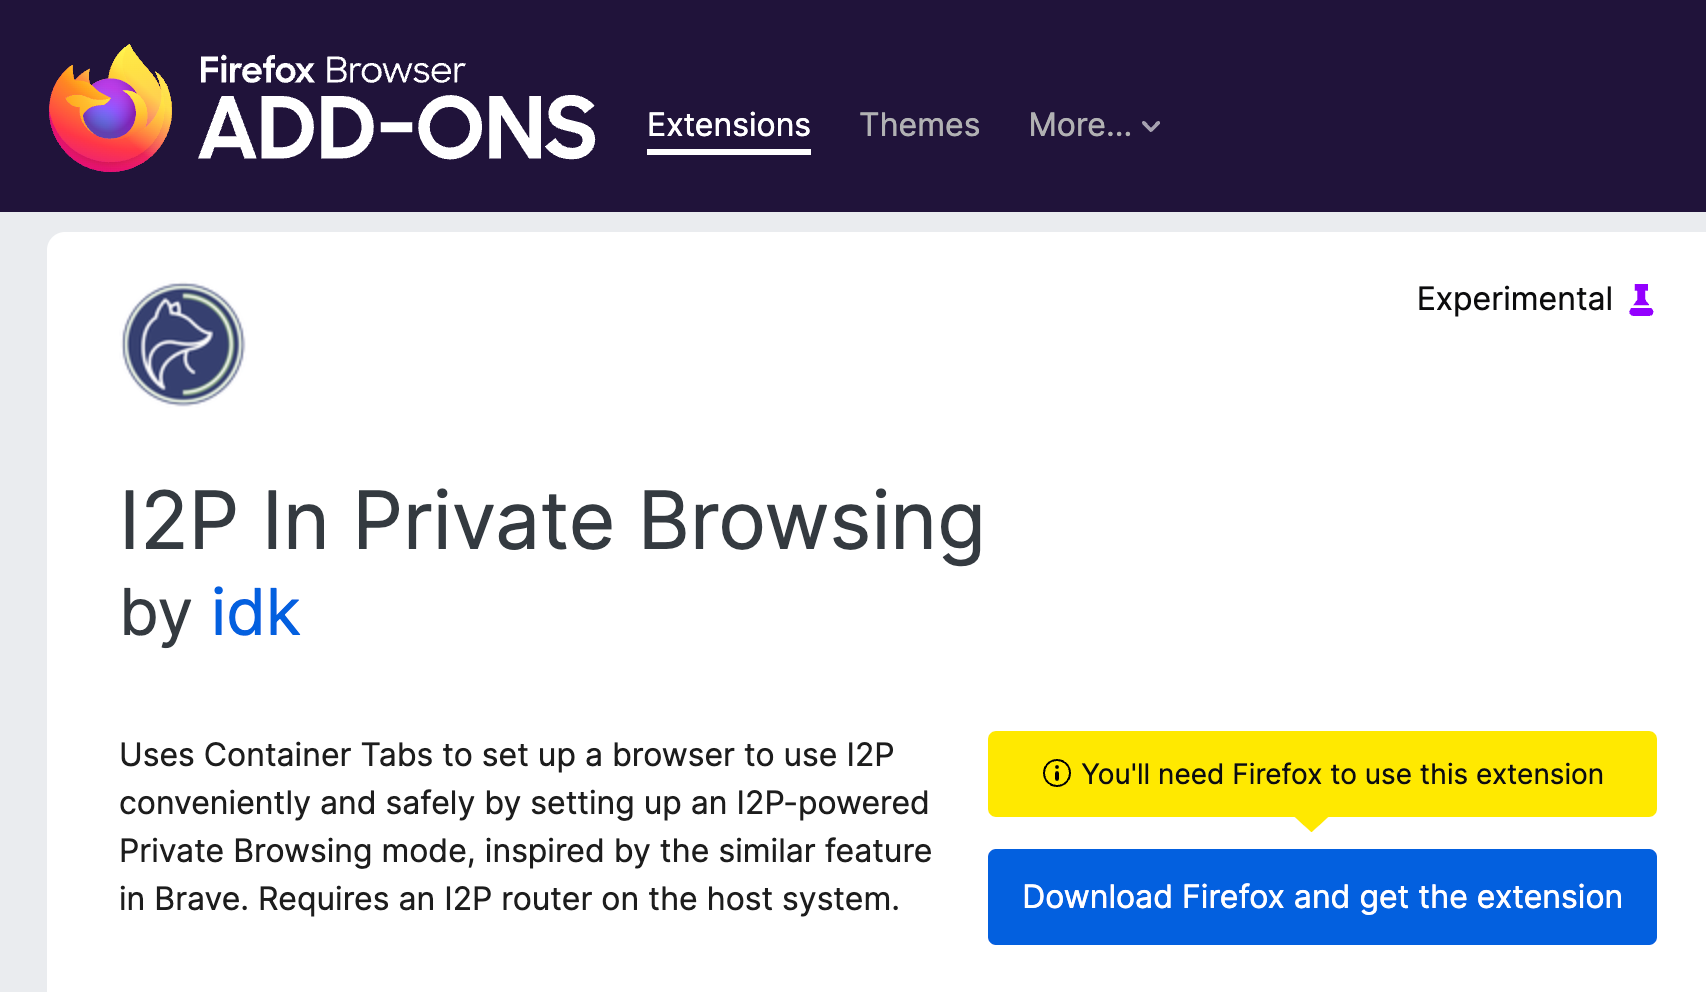1706x992 pixels.
Task: Click the info icon in yellow notice
Action: [1056, 774]
